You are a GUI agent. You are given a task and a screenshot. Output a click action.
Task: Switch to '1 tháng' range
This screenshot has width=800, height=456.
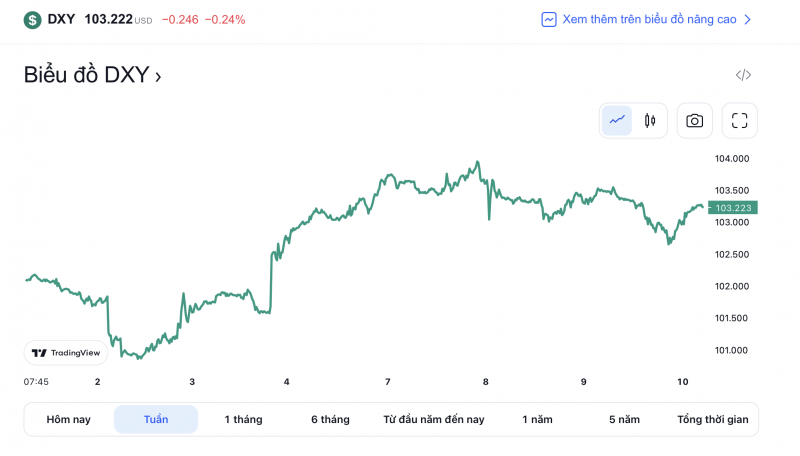click(x=243, y=419)
